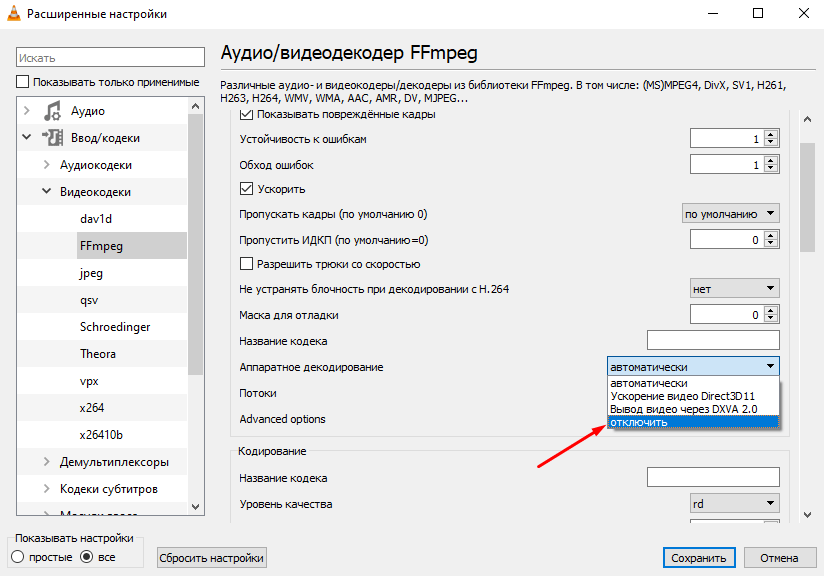Choose "отключить" in hardware decoding list
824x576 pixels.
point(692,422)
